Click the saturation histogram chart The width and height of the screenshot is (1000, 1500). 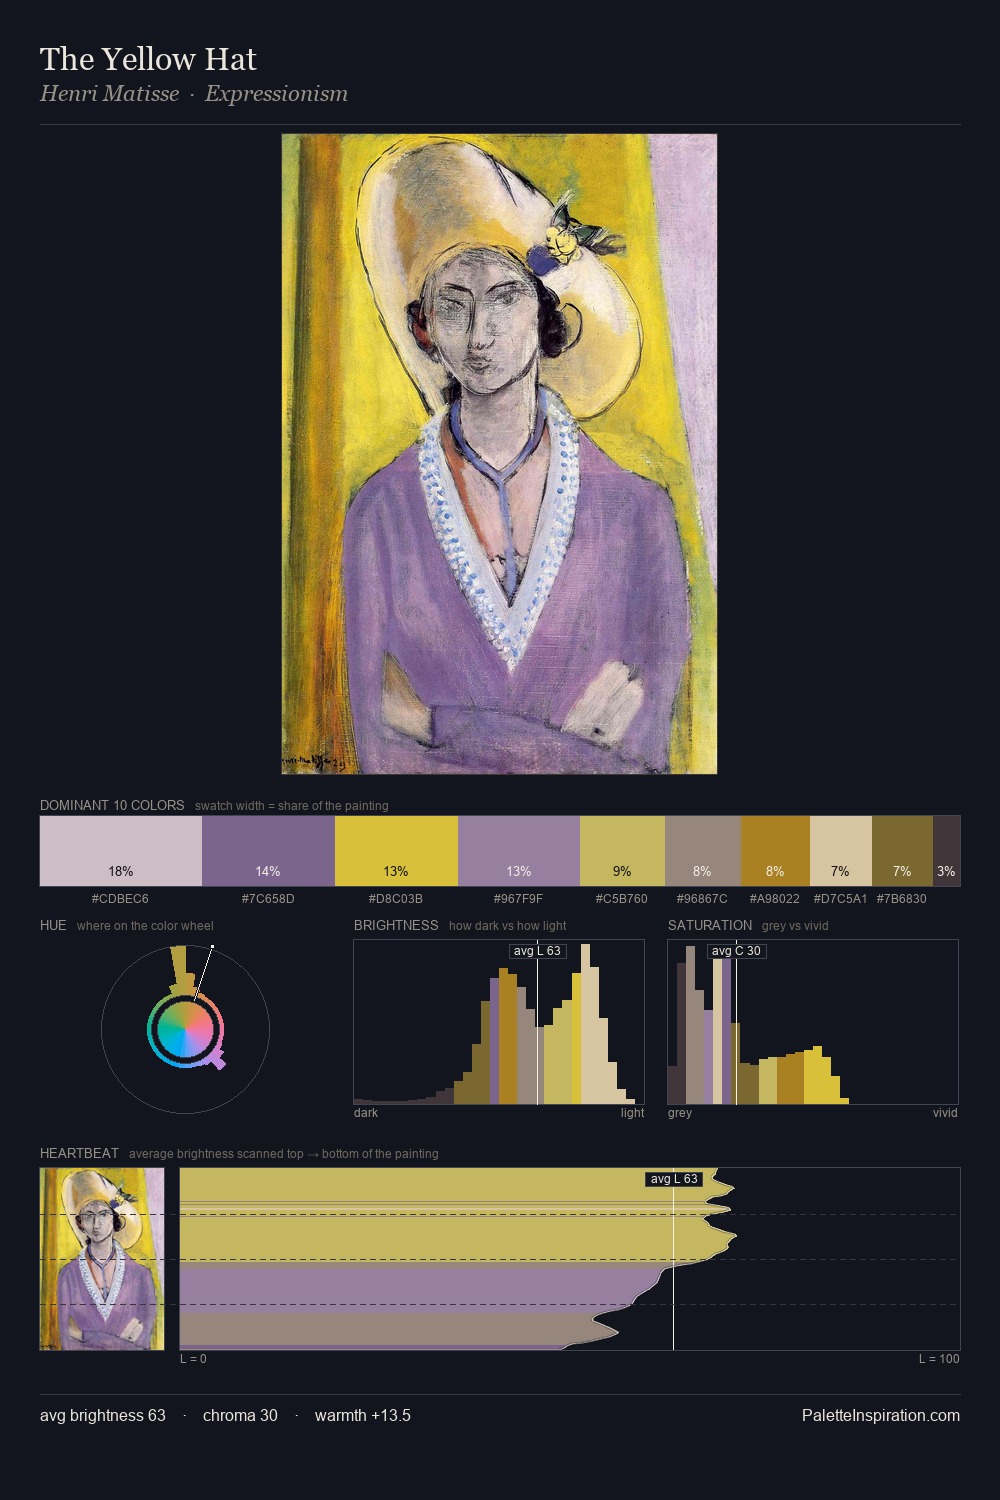pyautogui.click(x=813, y=1022)
